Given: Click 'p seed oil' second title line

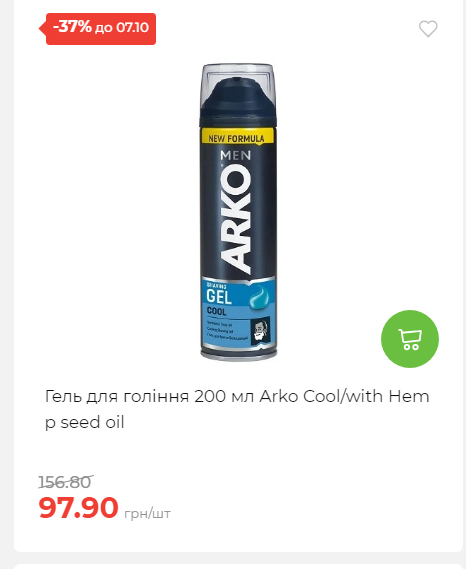Looking at the screenshot, I should tap(85, 422).
